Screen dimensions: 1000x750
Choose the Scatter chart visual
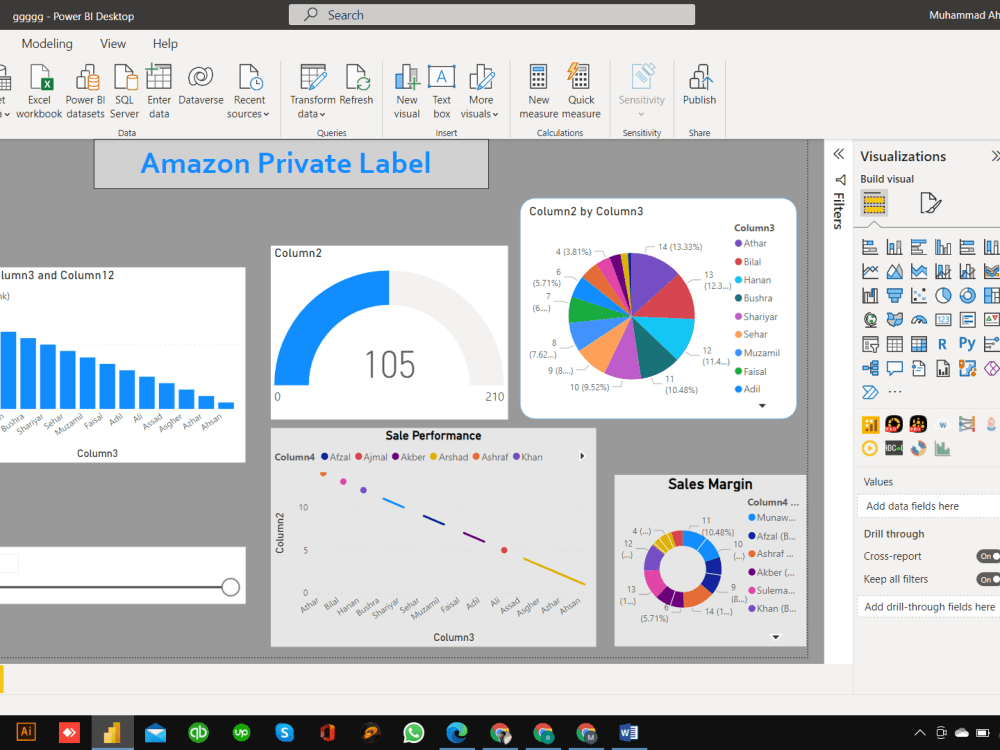[x=918, y=295]
